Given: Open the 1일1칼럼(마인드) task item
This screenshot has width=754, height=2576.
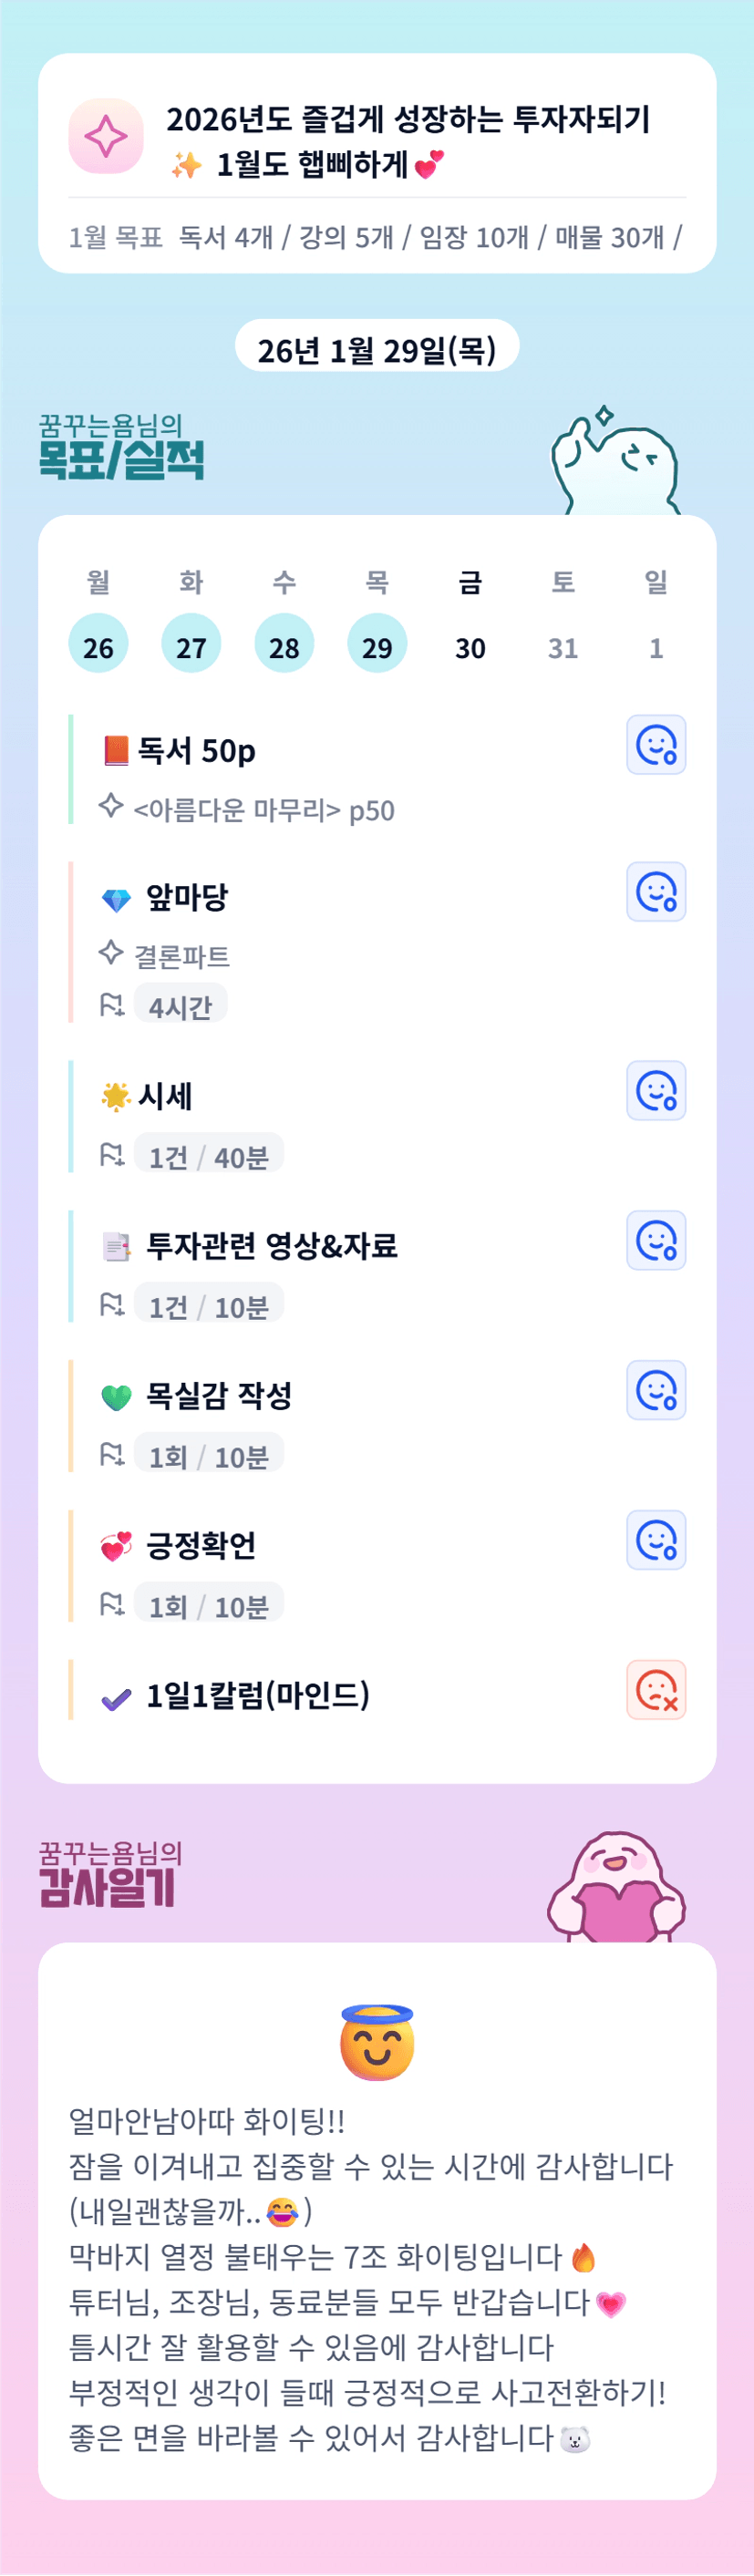Looking at the screenshot, I should 258,1695.
